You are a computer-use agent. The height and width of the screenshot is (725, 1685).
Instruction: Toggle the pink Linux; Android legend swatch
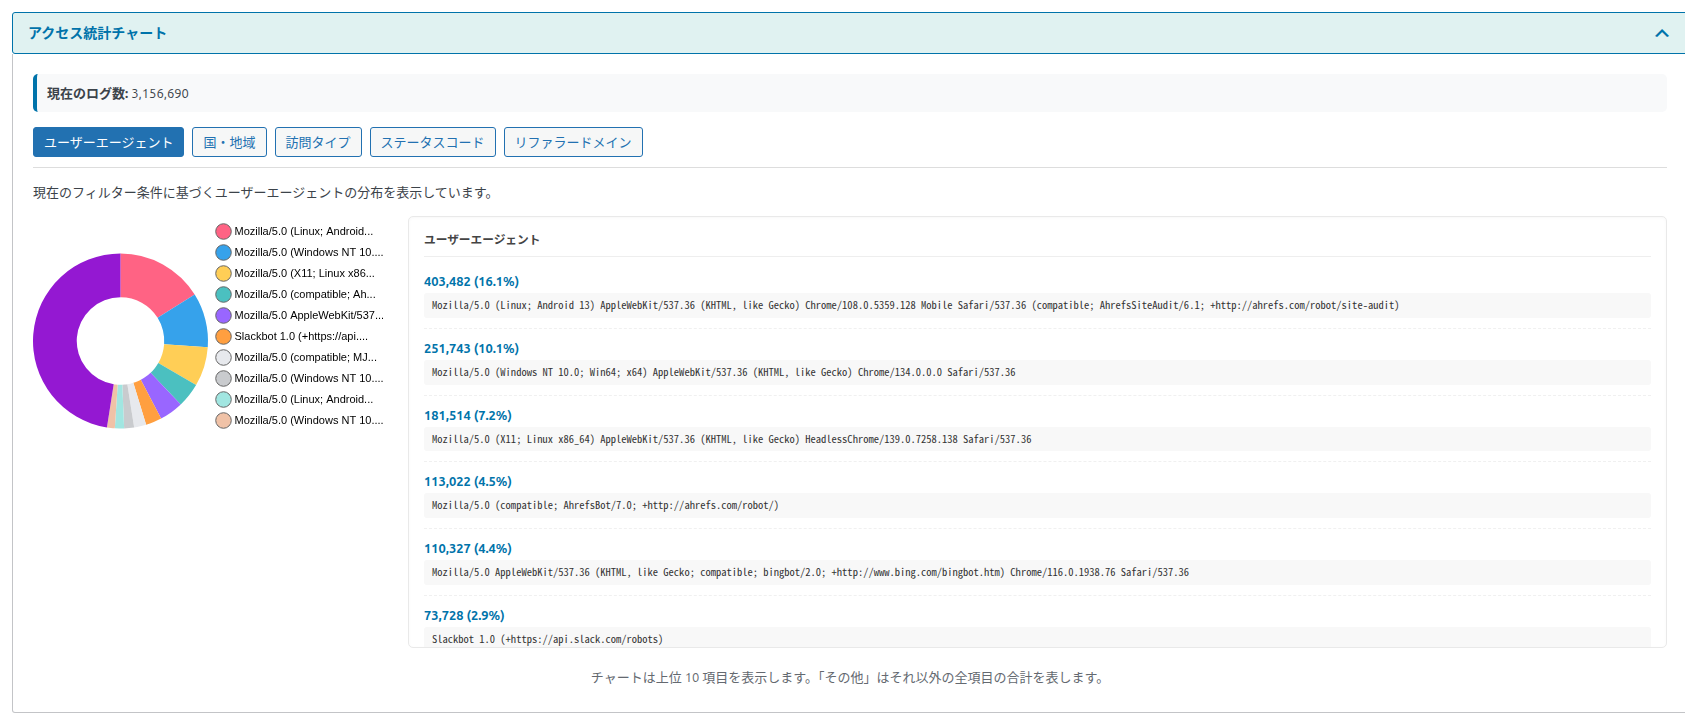223,231
